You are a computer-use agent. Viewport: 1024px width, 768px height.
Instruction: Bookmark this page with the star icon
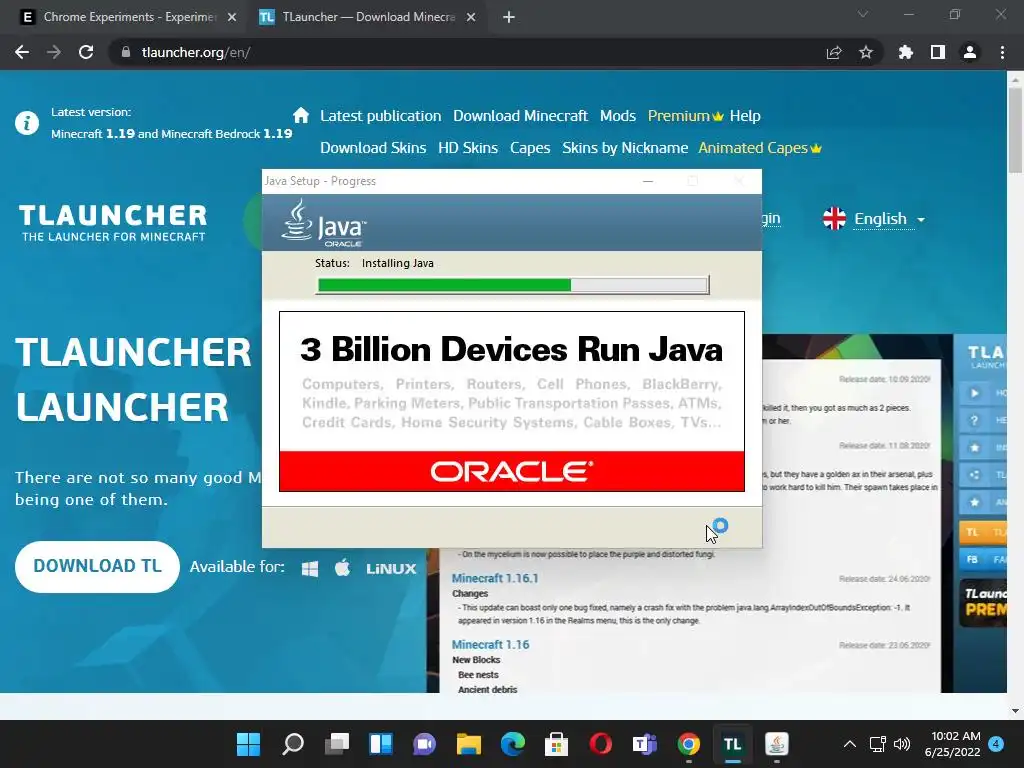866,52
